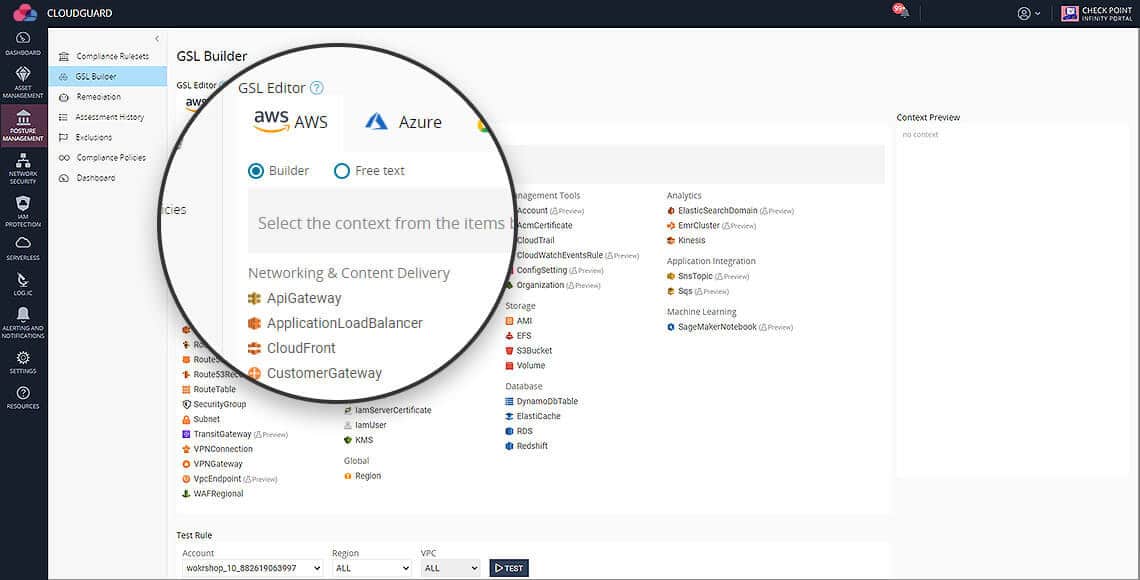Choose the AcmCertificate entity

point(545,225)
